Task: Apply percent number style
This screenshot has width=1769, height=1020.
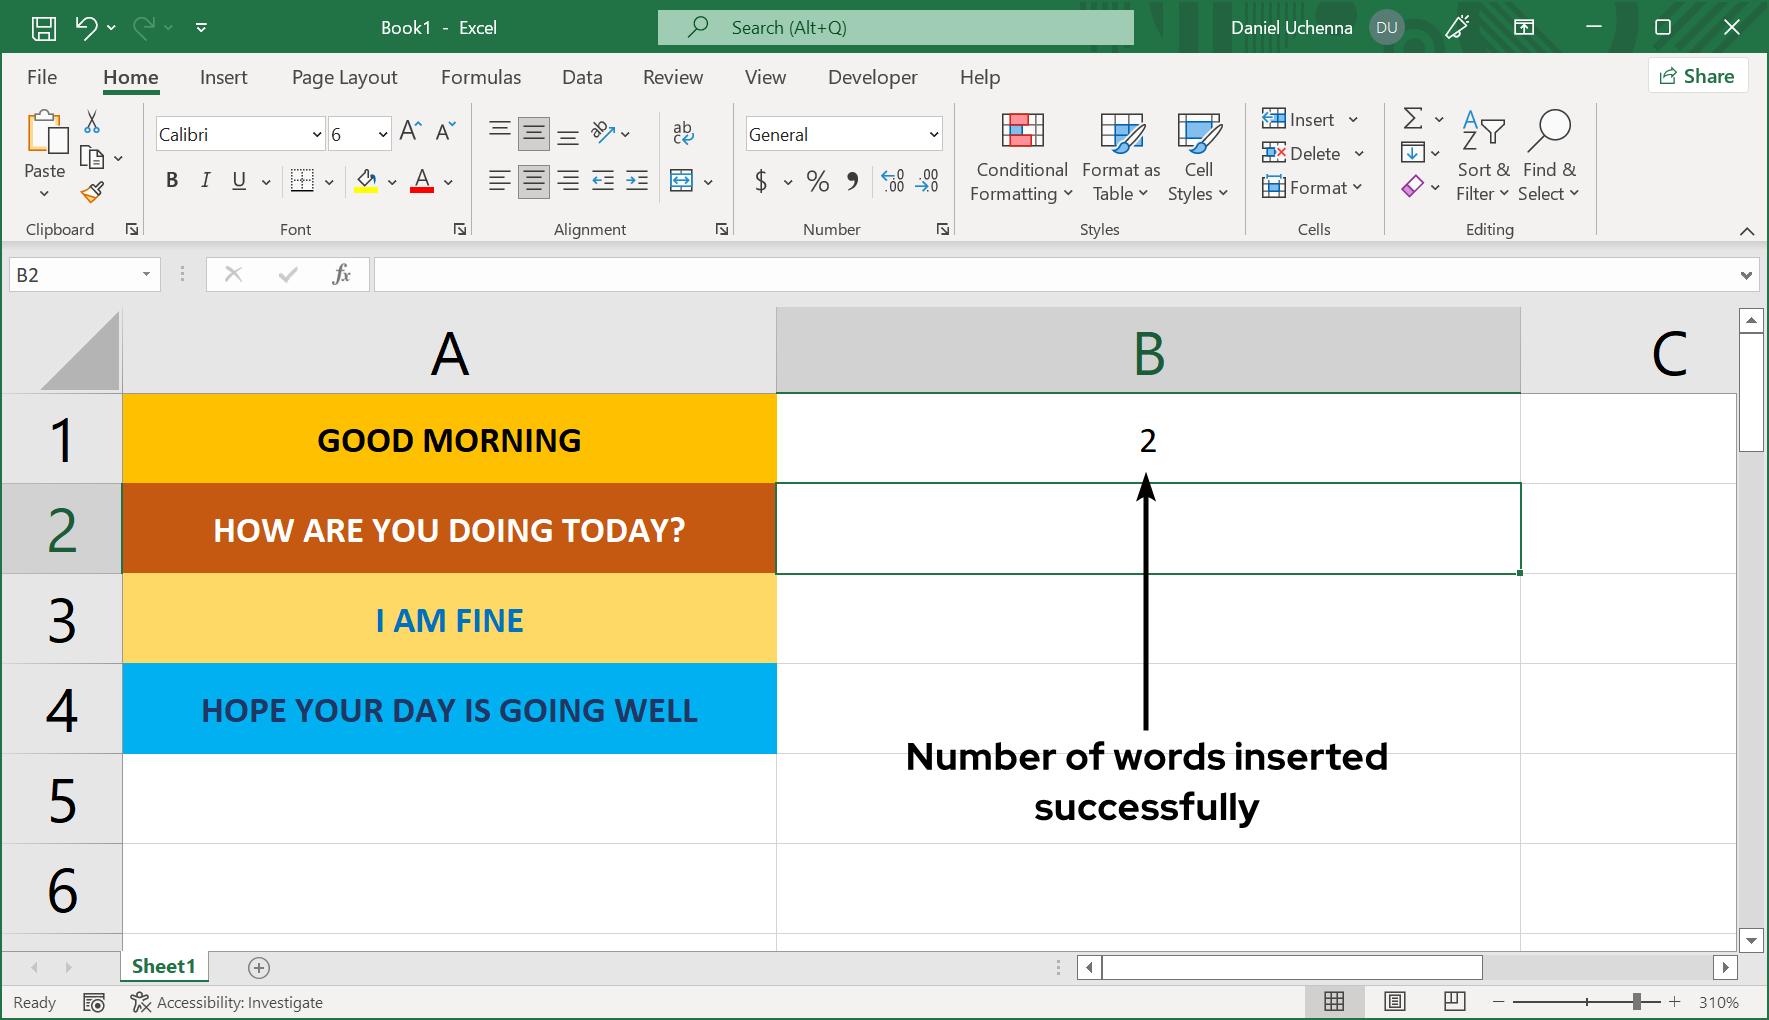Action: pos(818,181)
